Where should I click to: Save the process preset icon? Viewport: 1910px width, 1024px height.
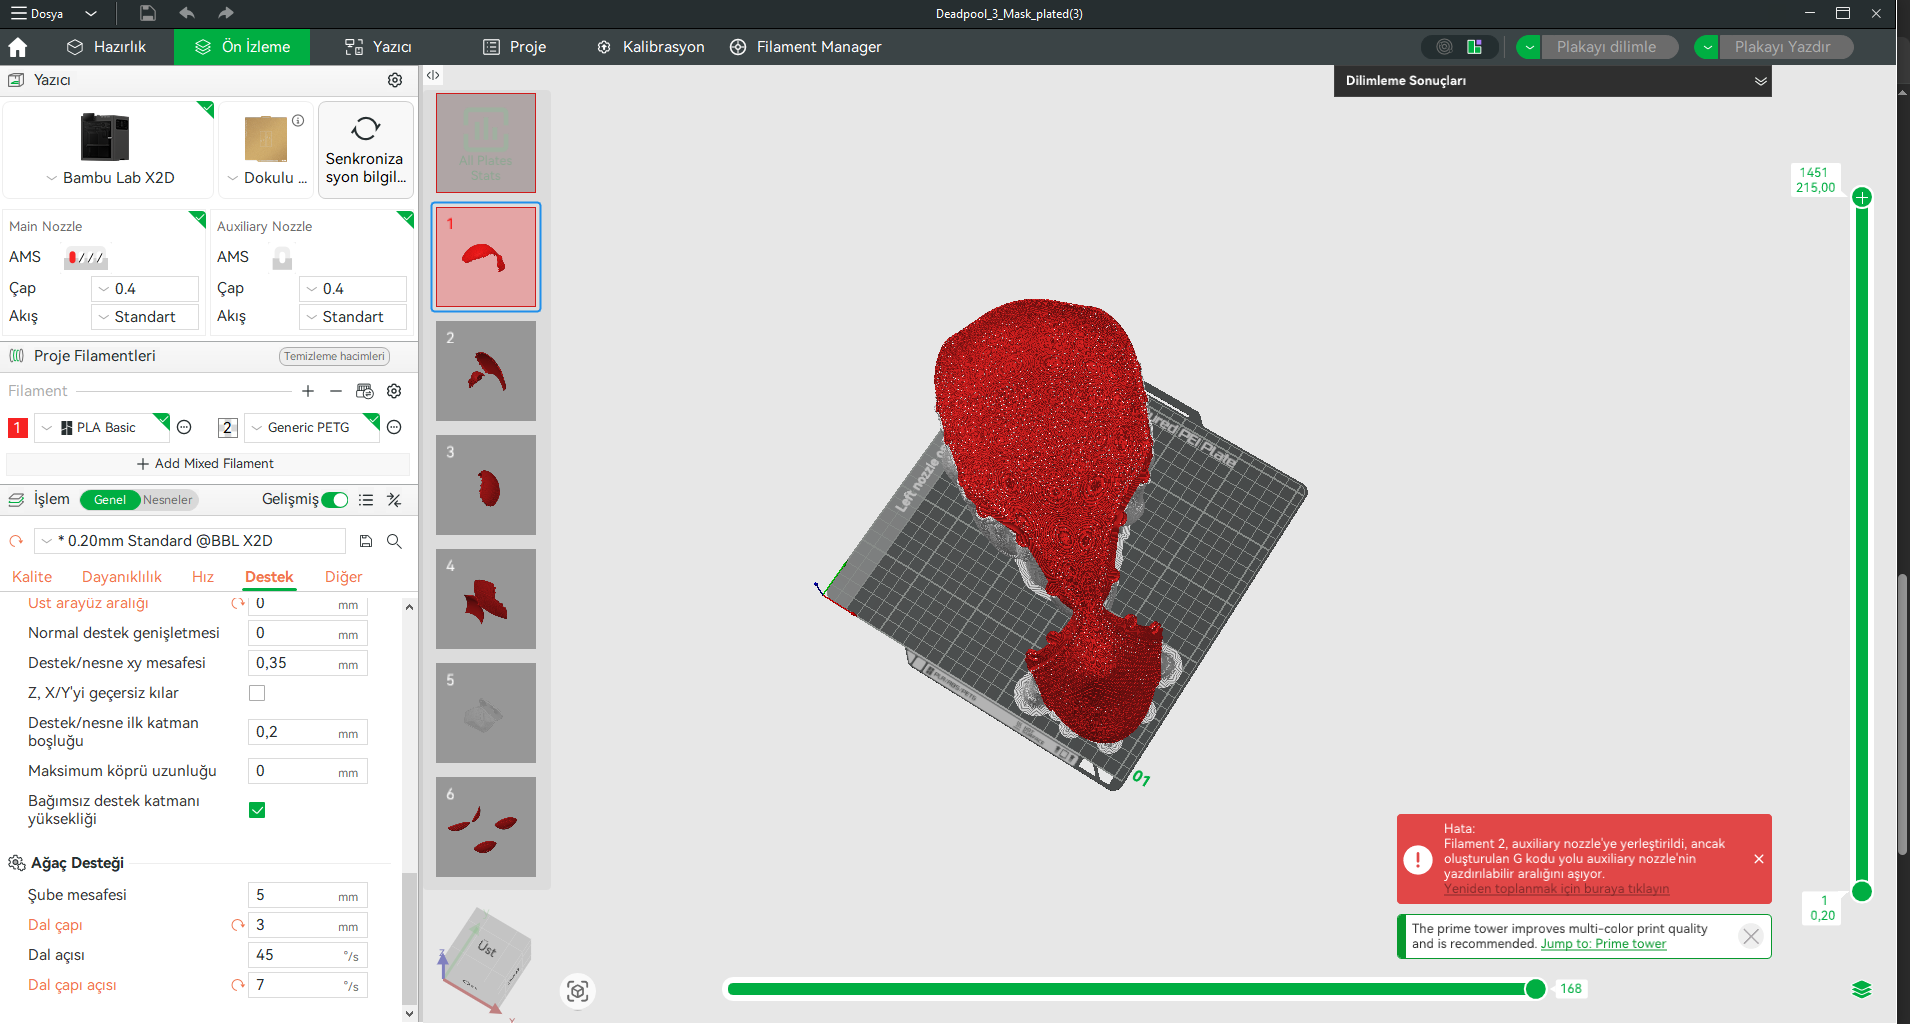click(x=366, y=541)
